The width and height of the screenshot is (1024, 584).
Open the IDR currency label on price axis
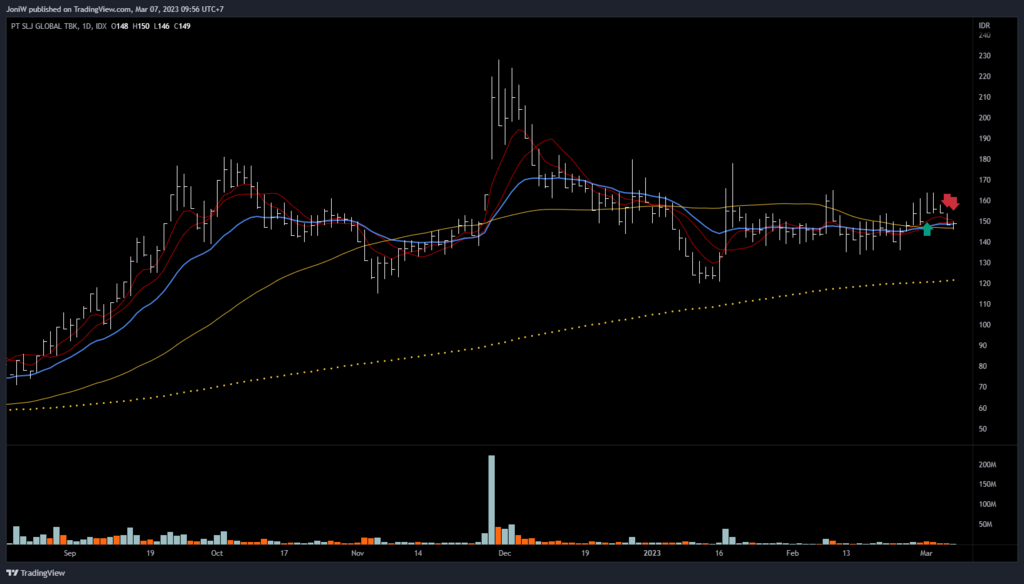click(x=984, y=24)
